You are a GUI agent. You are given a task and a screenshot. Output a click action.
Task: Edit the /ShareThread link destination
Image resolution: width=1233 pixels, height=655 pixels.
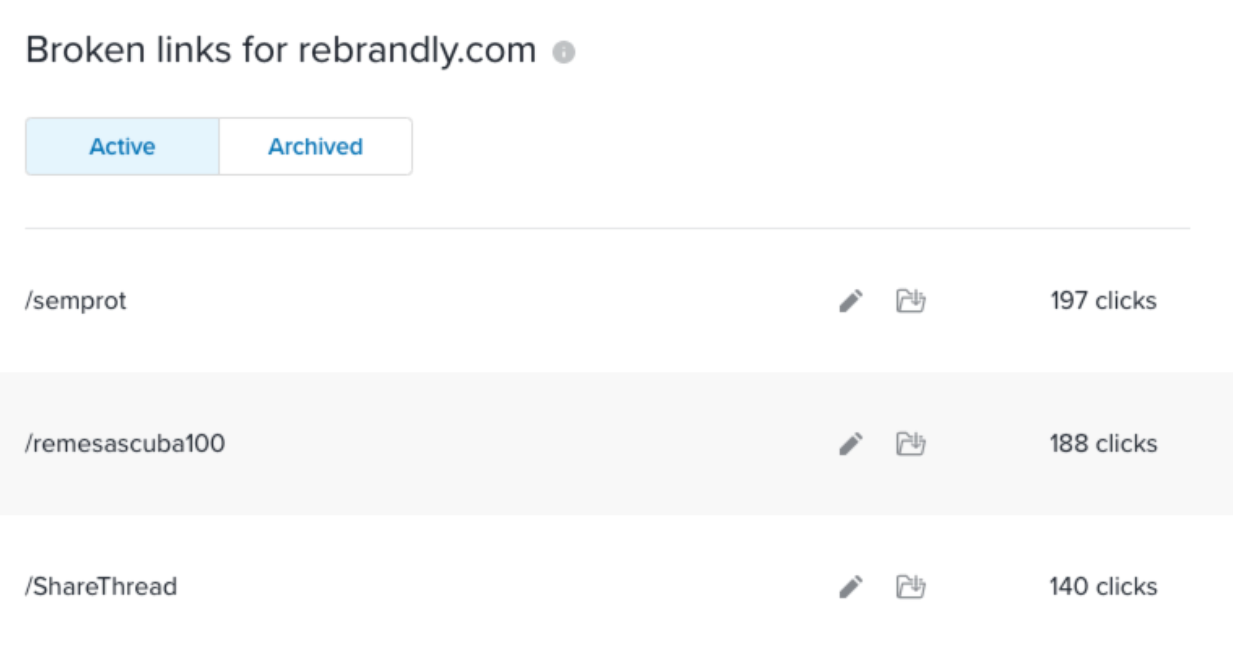coord(850,587)
